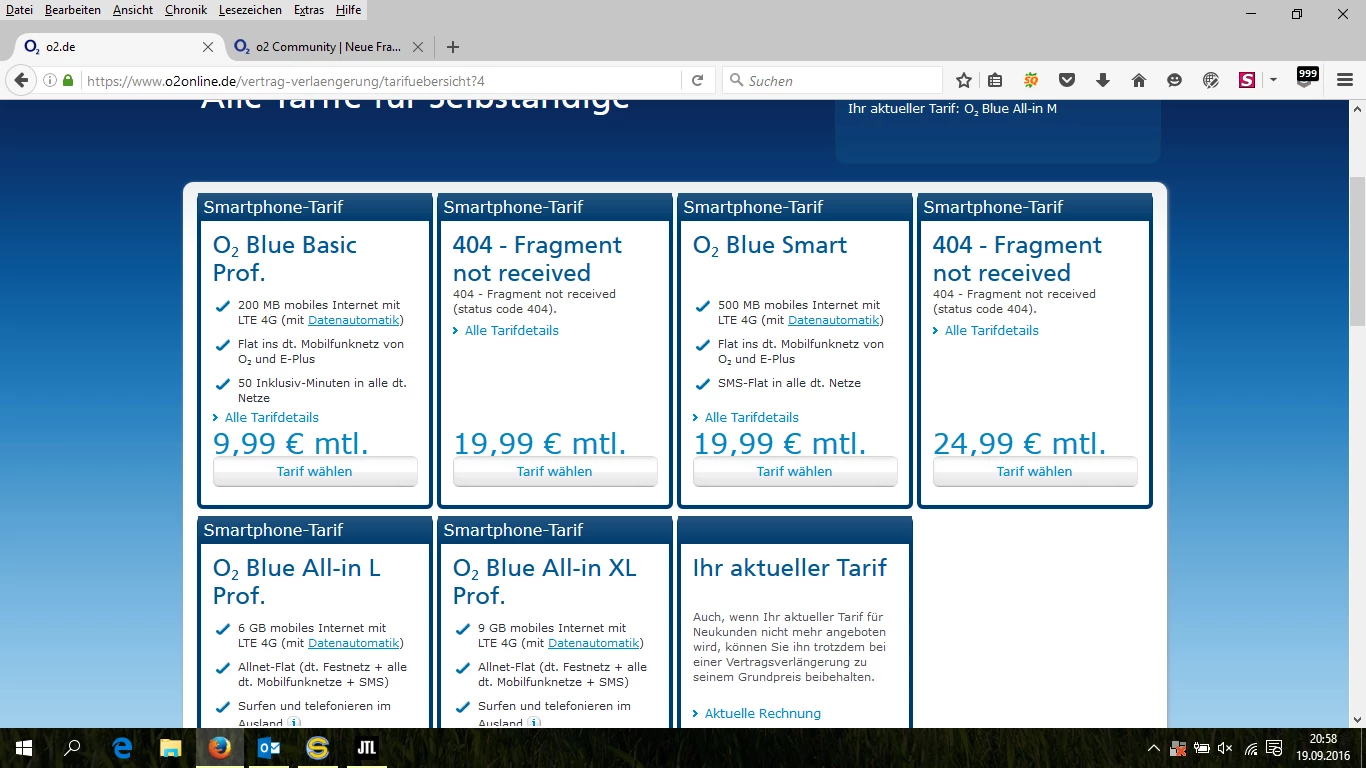
Task: Click the pink S extension icon
Action: pyautogui.click(x=1246, y=80)
